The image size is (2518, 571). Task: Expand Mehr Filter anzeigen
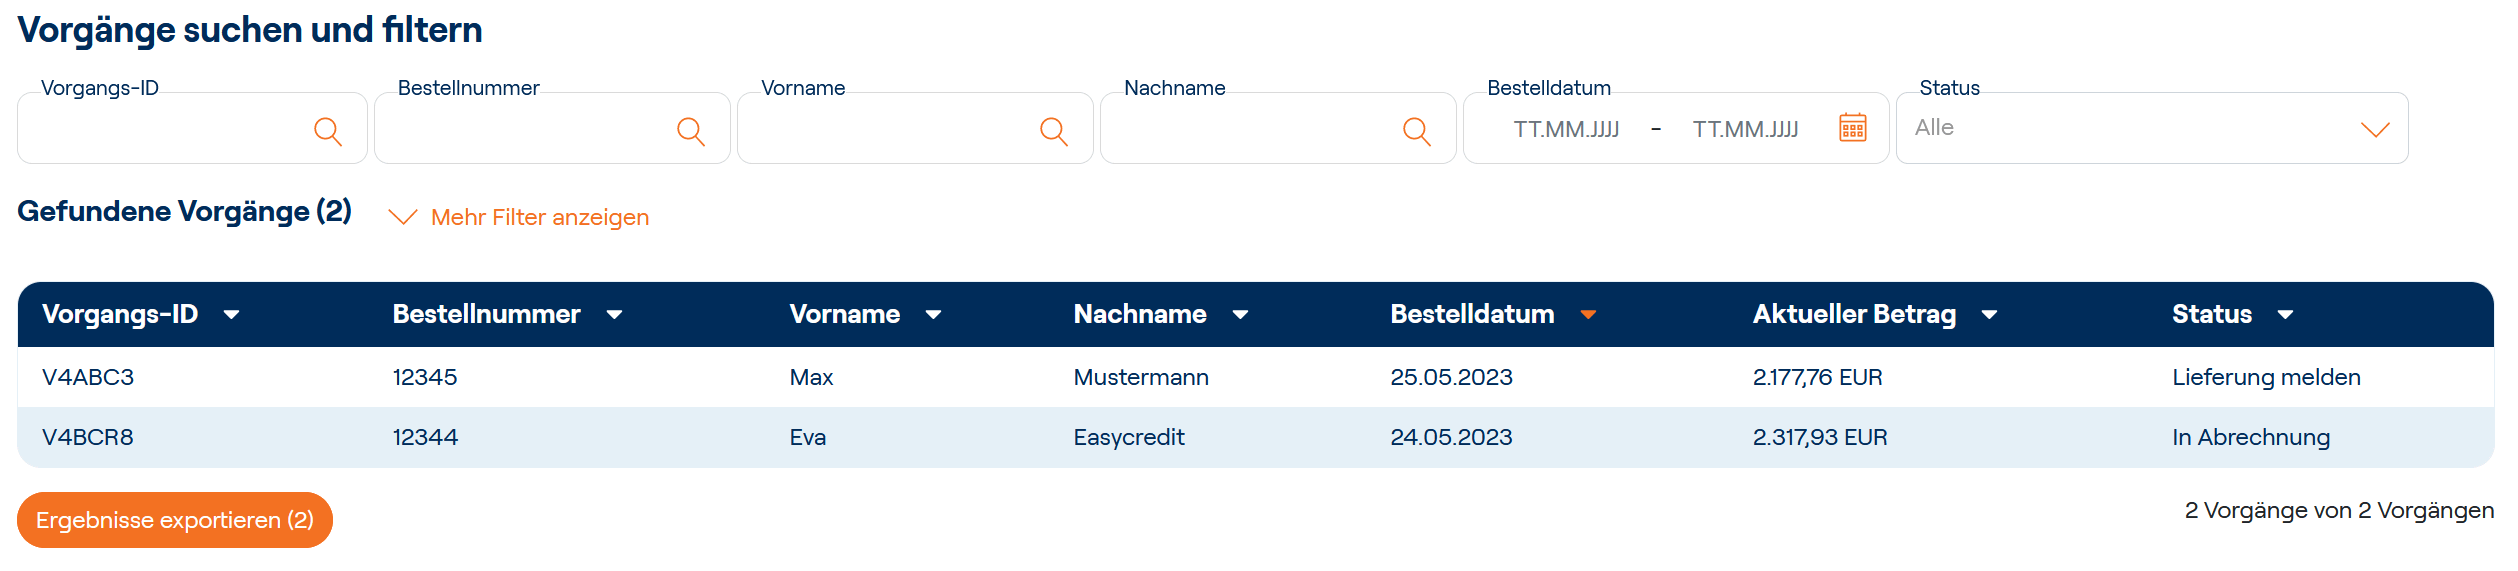[x=519, y=217]
